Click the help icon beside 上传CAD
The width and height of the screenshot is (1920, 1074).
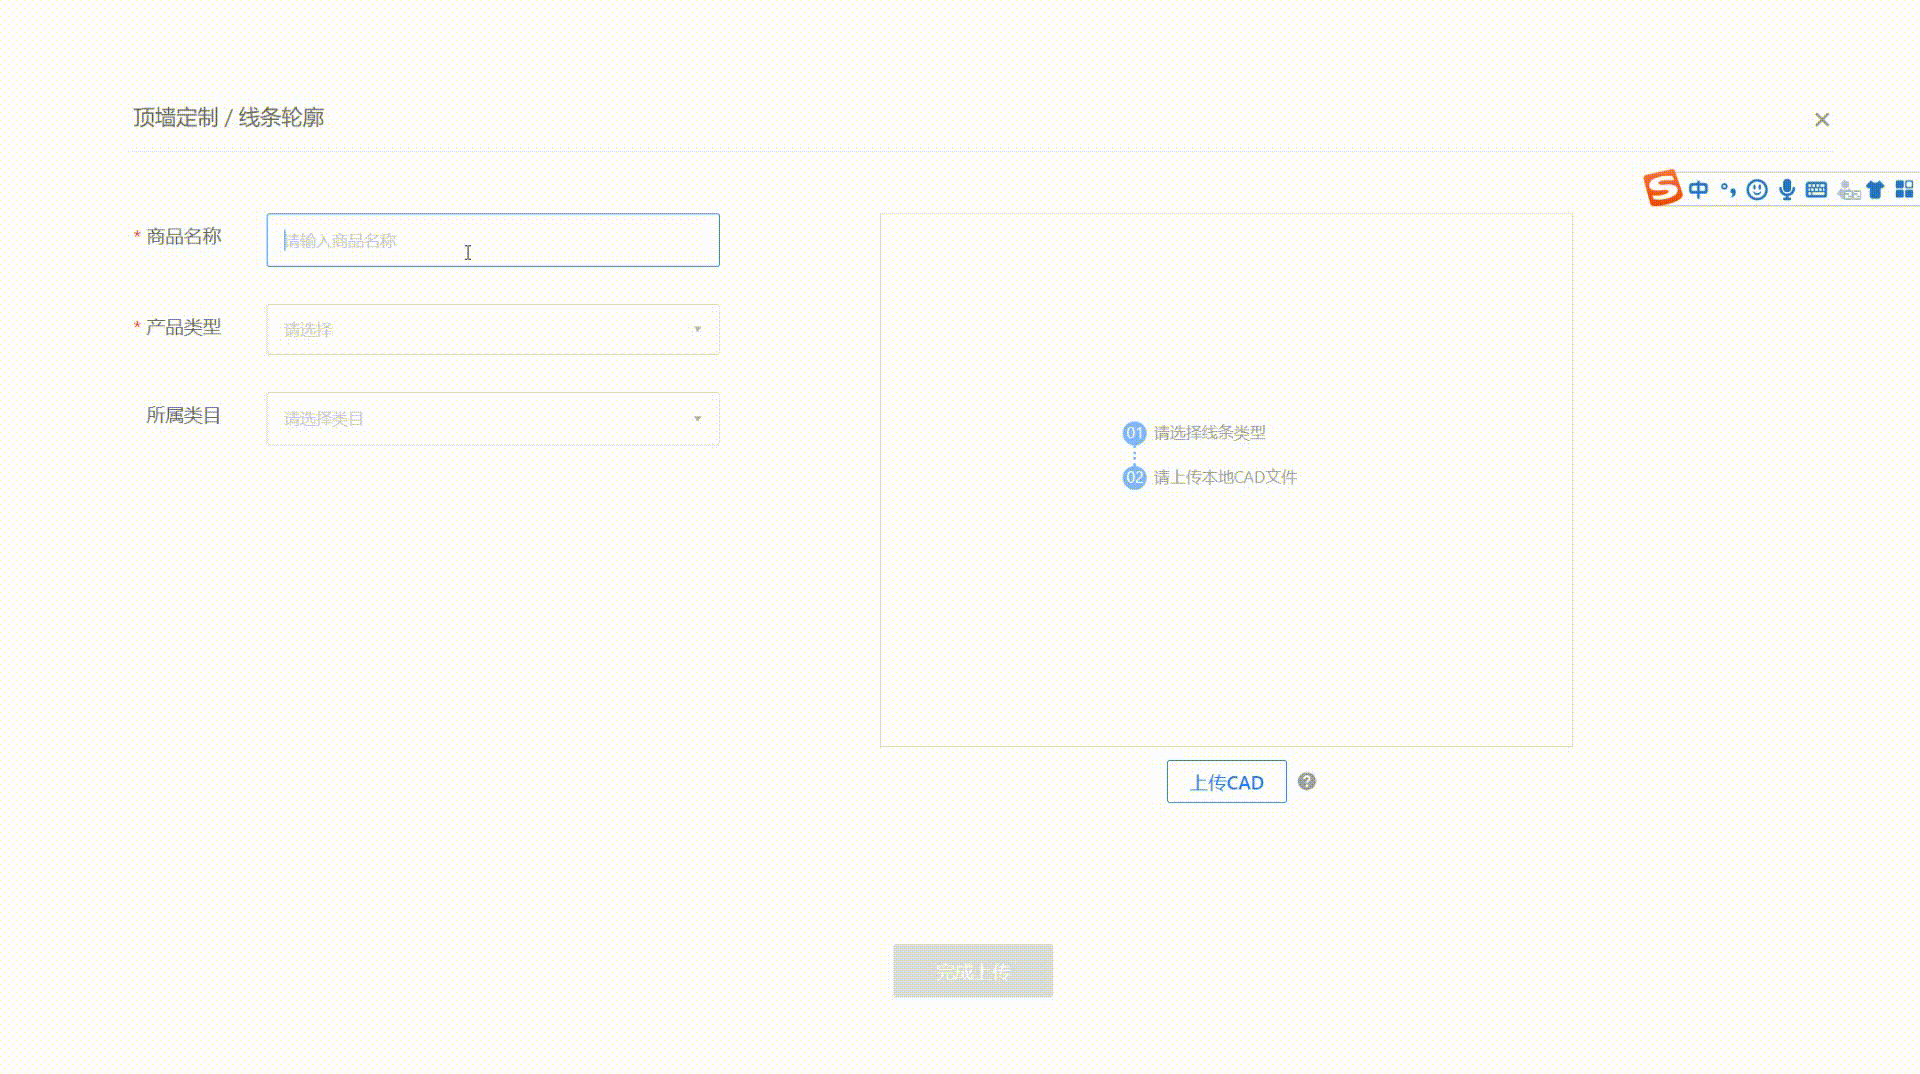pos(1306,782)
